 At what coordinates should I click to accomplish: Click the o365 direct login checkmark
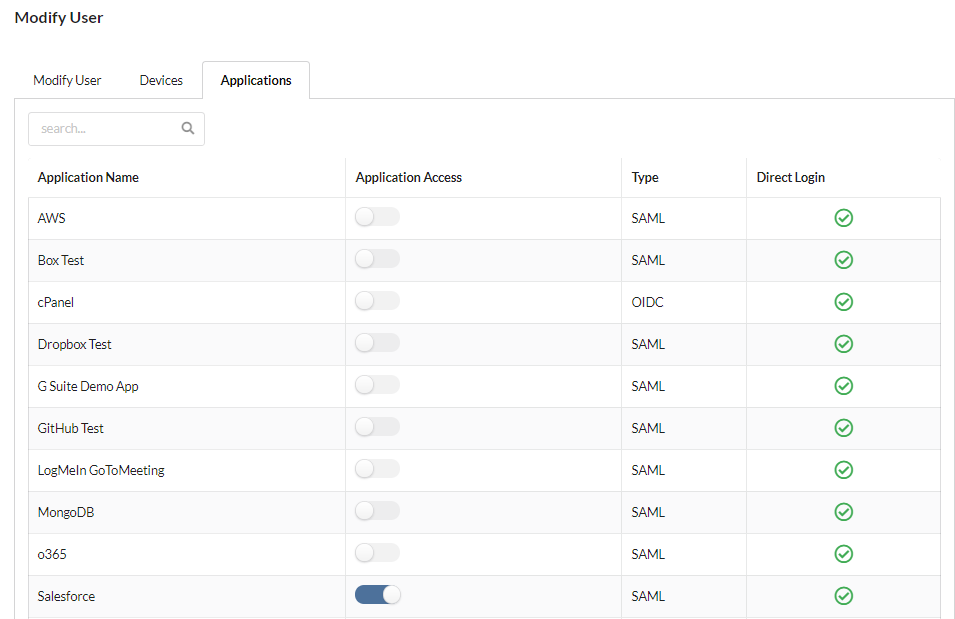click(844, 554)
